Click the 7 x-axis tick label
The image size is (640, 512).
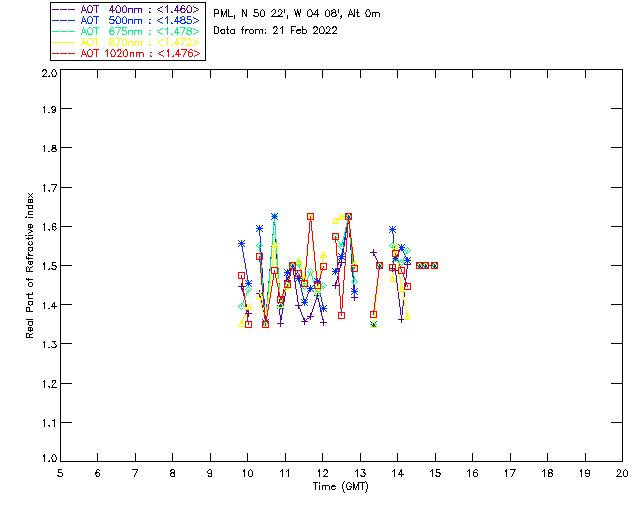(x=135, y=473)
